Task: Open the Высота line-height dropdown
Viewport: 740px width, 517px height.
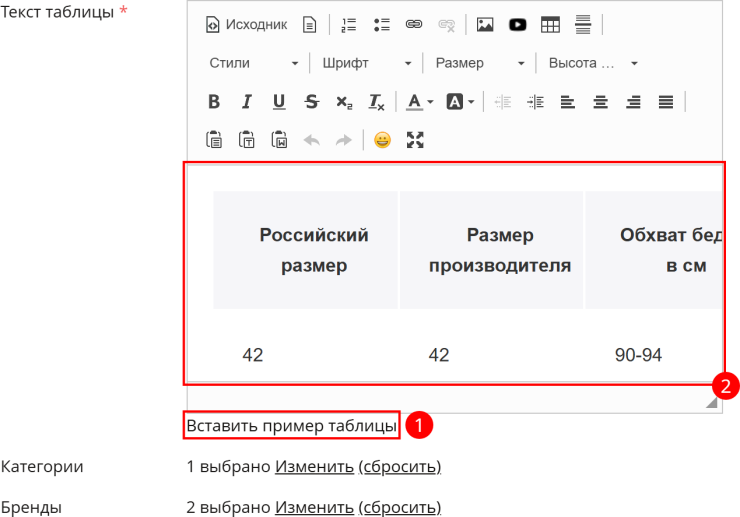Action: 593,63
